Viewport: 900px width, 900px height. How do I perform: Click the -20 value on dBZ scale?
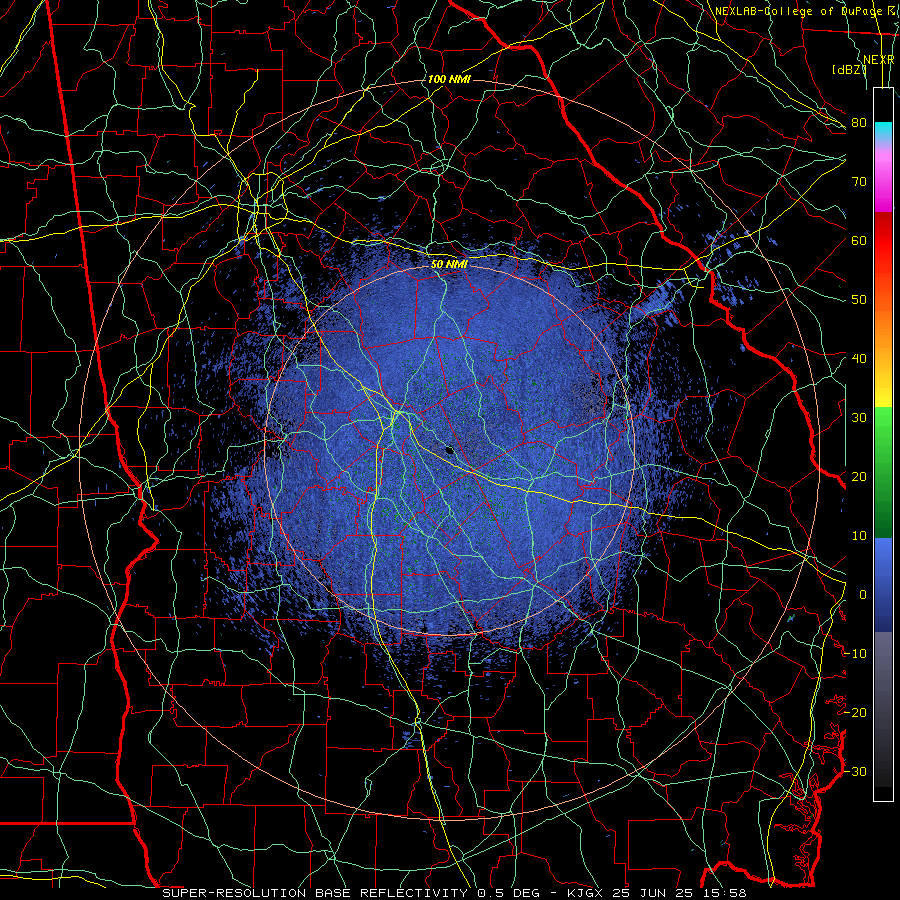coord(855,712)
